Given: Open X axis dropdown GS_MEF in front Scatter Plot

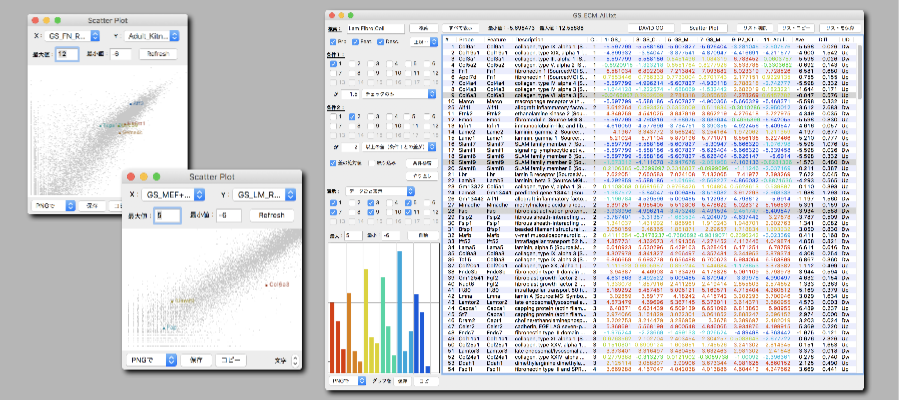Looking at the screenshot, I should point(172,196).
